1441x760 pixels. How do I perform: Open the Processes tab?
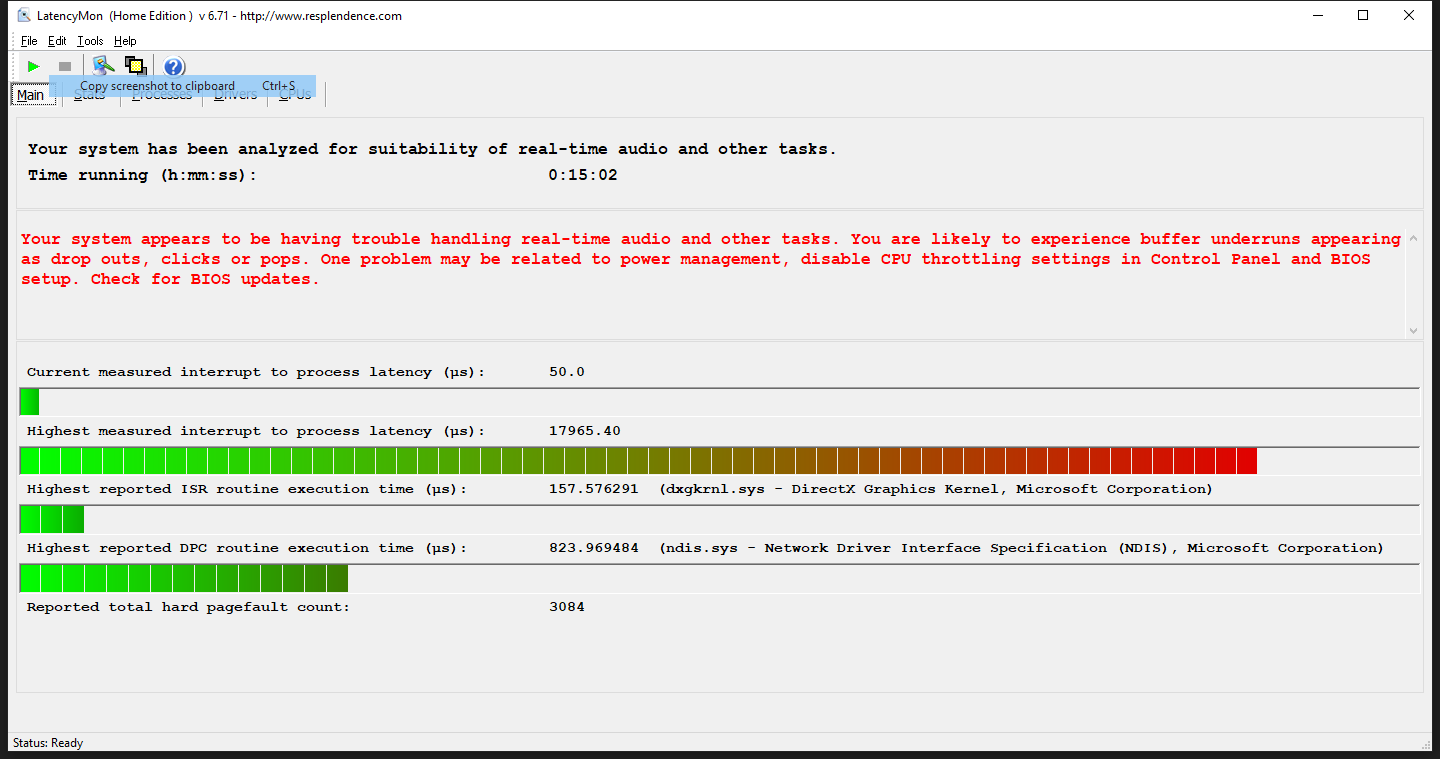[x=161, y=94]
